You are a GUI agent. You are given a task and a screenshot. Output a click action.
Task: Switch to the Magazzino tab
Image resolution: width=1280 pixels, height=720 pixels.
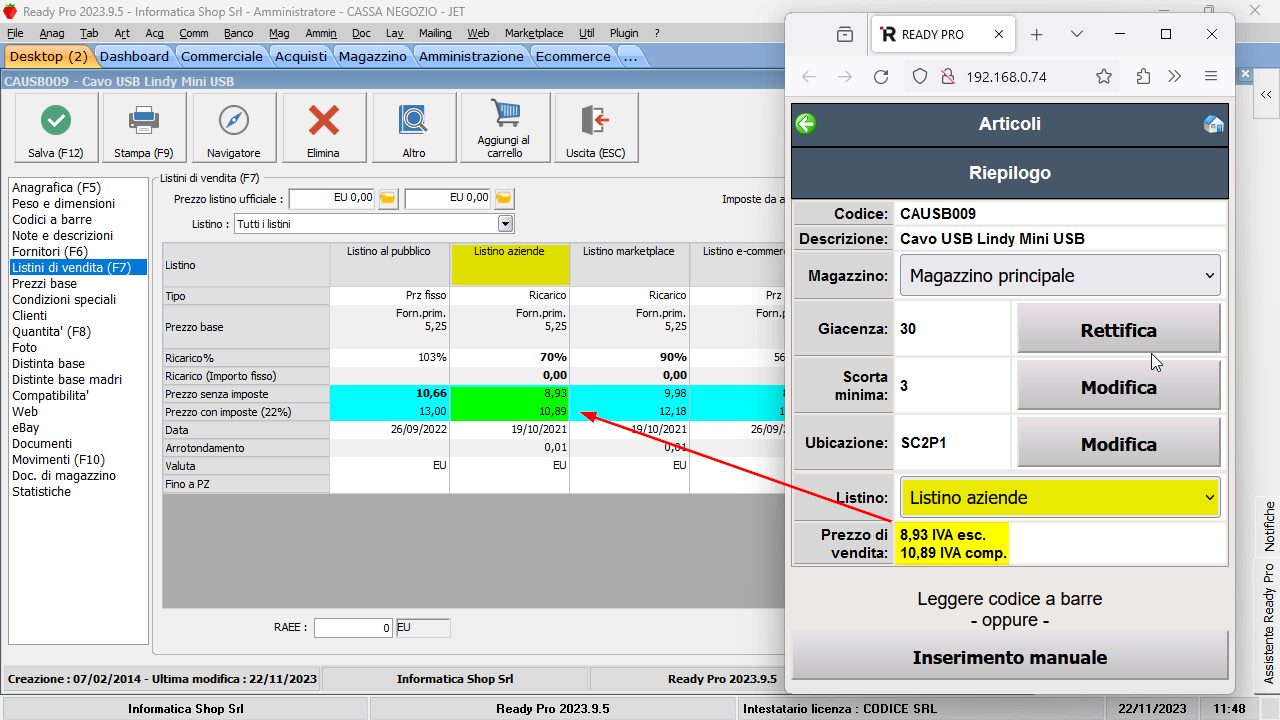click(x=372, y=56)
